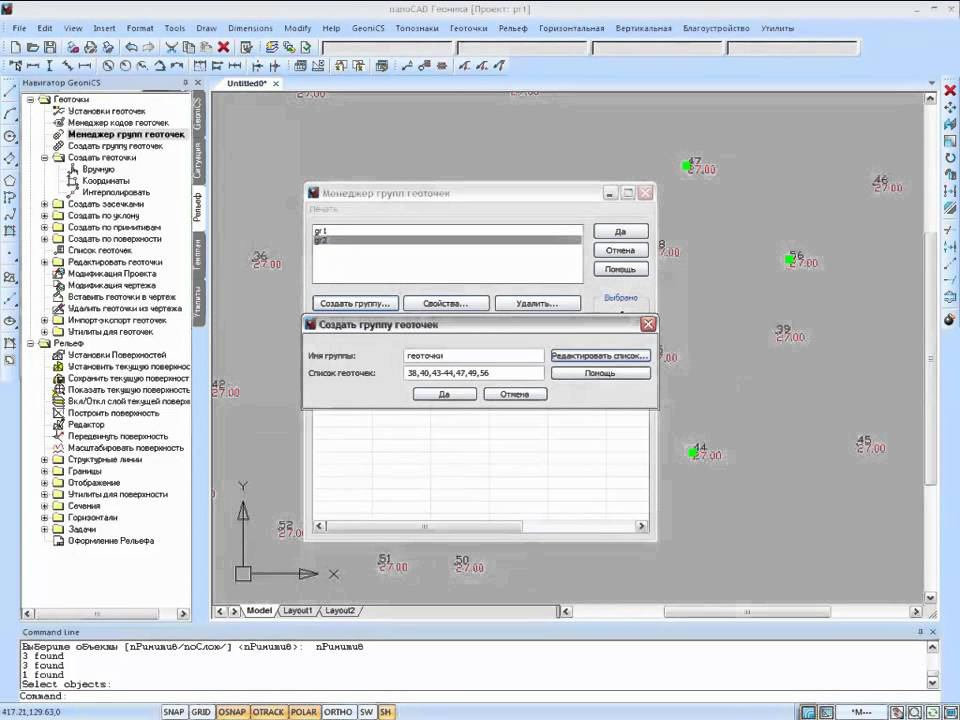Click the zoom magnifier icon in status bar
The height and width of the screenshot is (720, 960).
915,712
